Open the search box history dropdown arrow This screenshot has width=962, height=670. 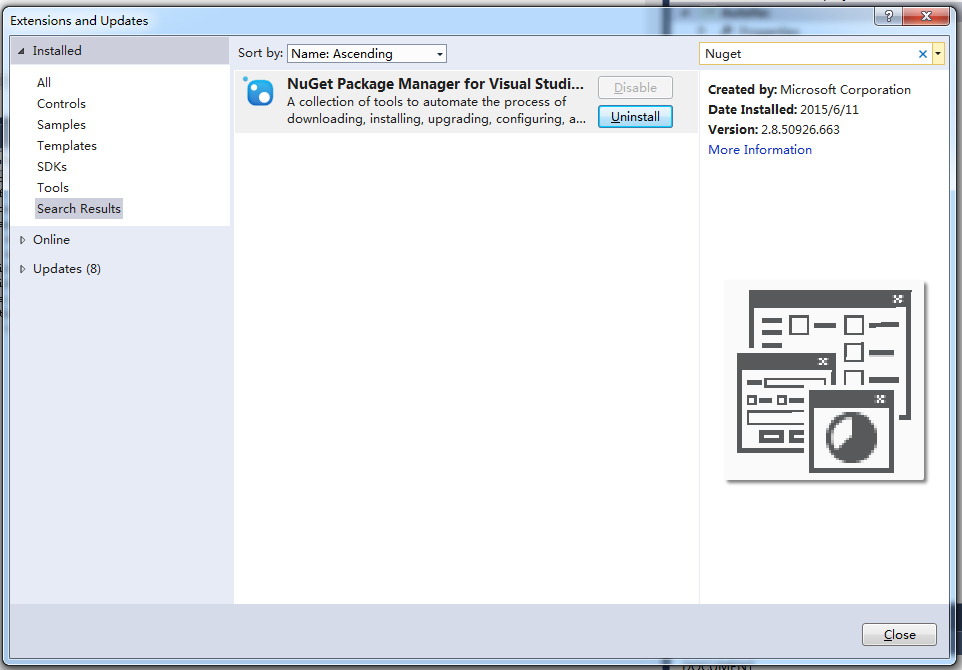point(938,54)
